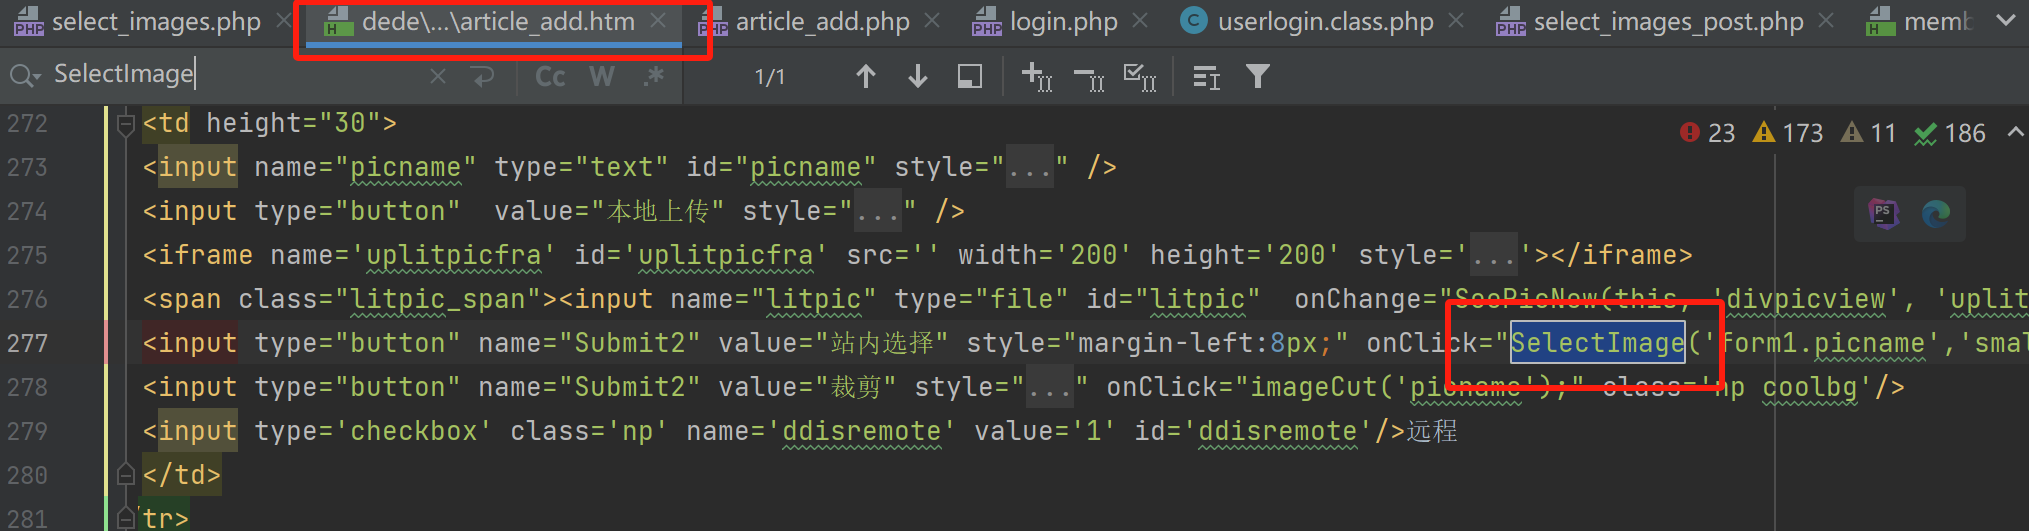Enable Regex (.*) search option
The width and height of the screenshot is (2029, 531).
(654, 77)
